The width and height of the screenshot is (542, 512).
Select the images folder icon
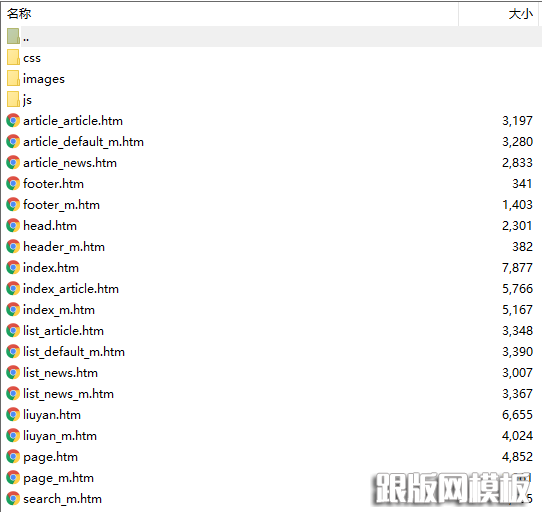click(x=13, y=78)
